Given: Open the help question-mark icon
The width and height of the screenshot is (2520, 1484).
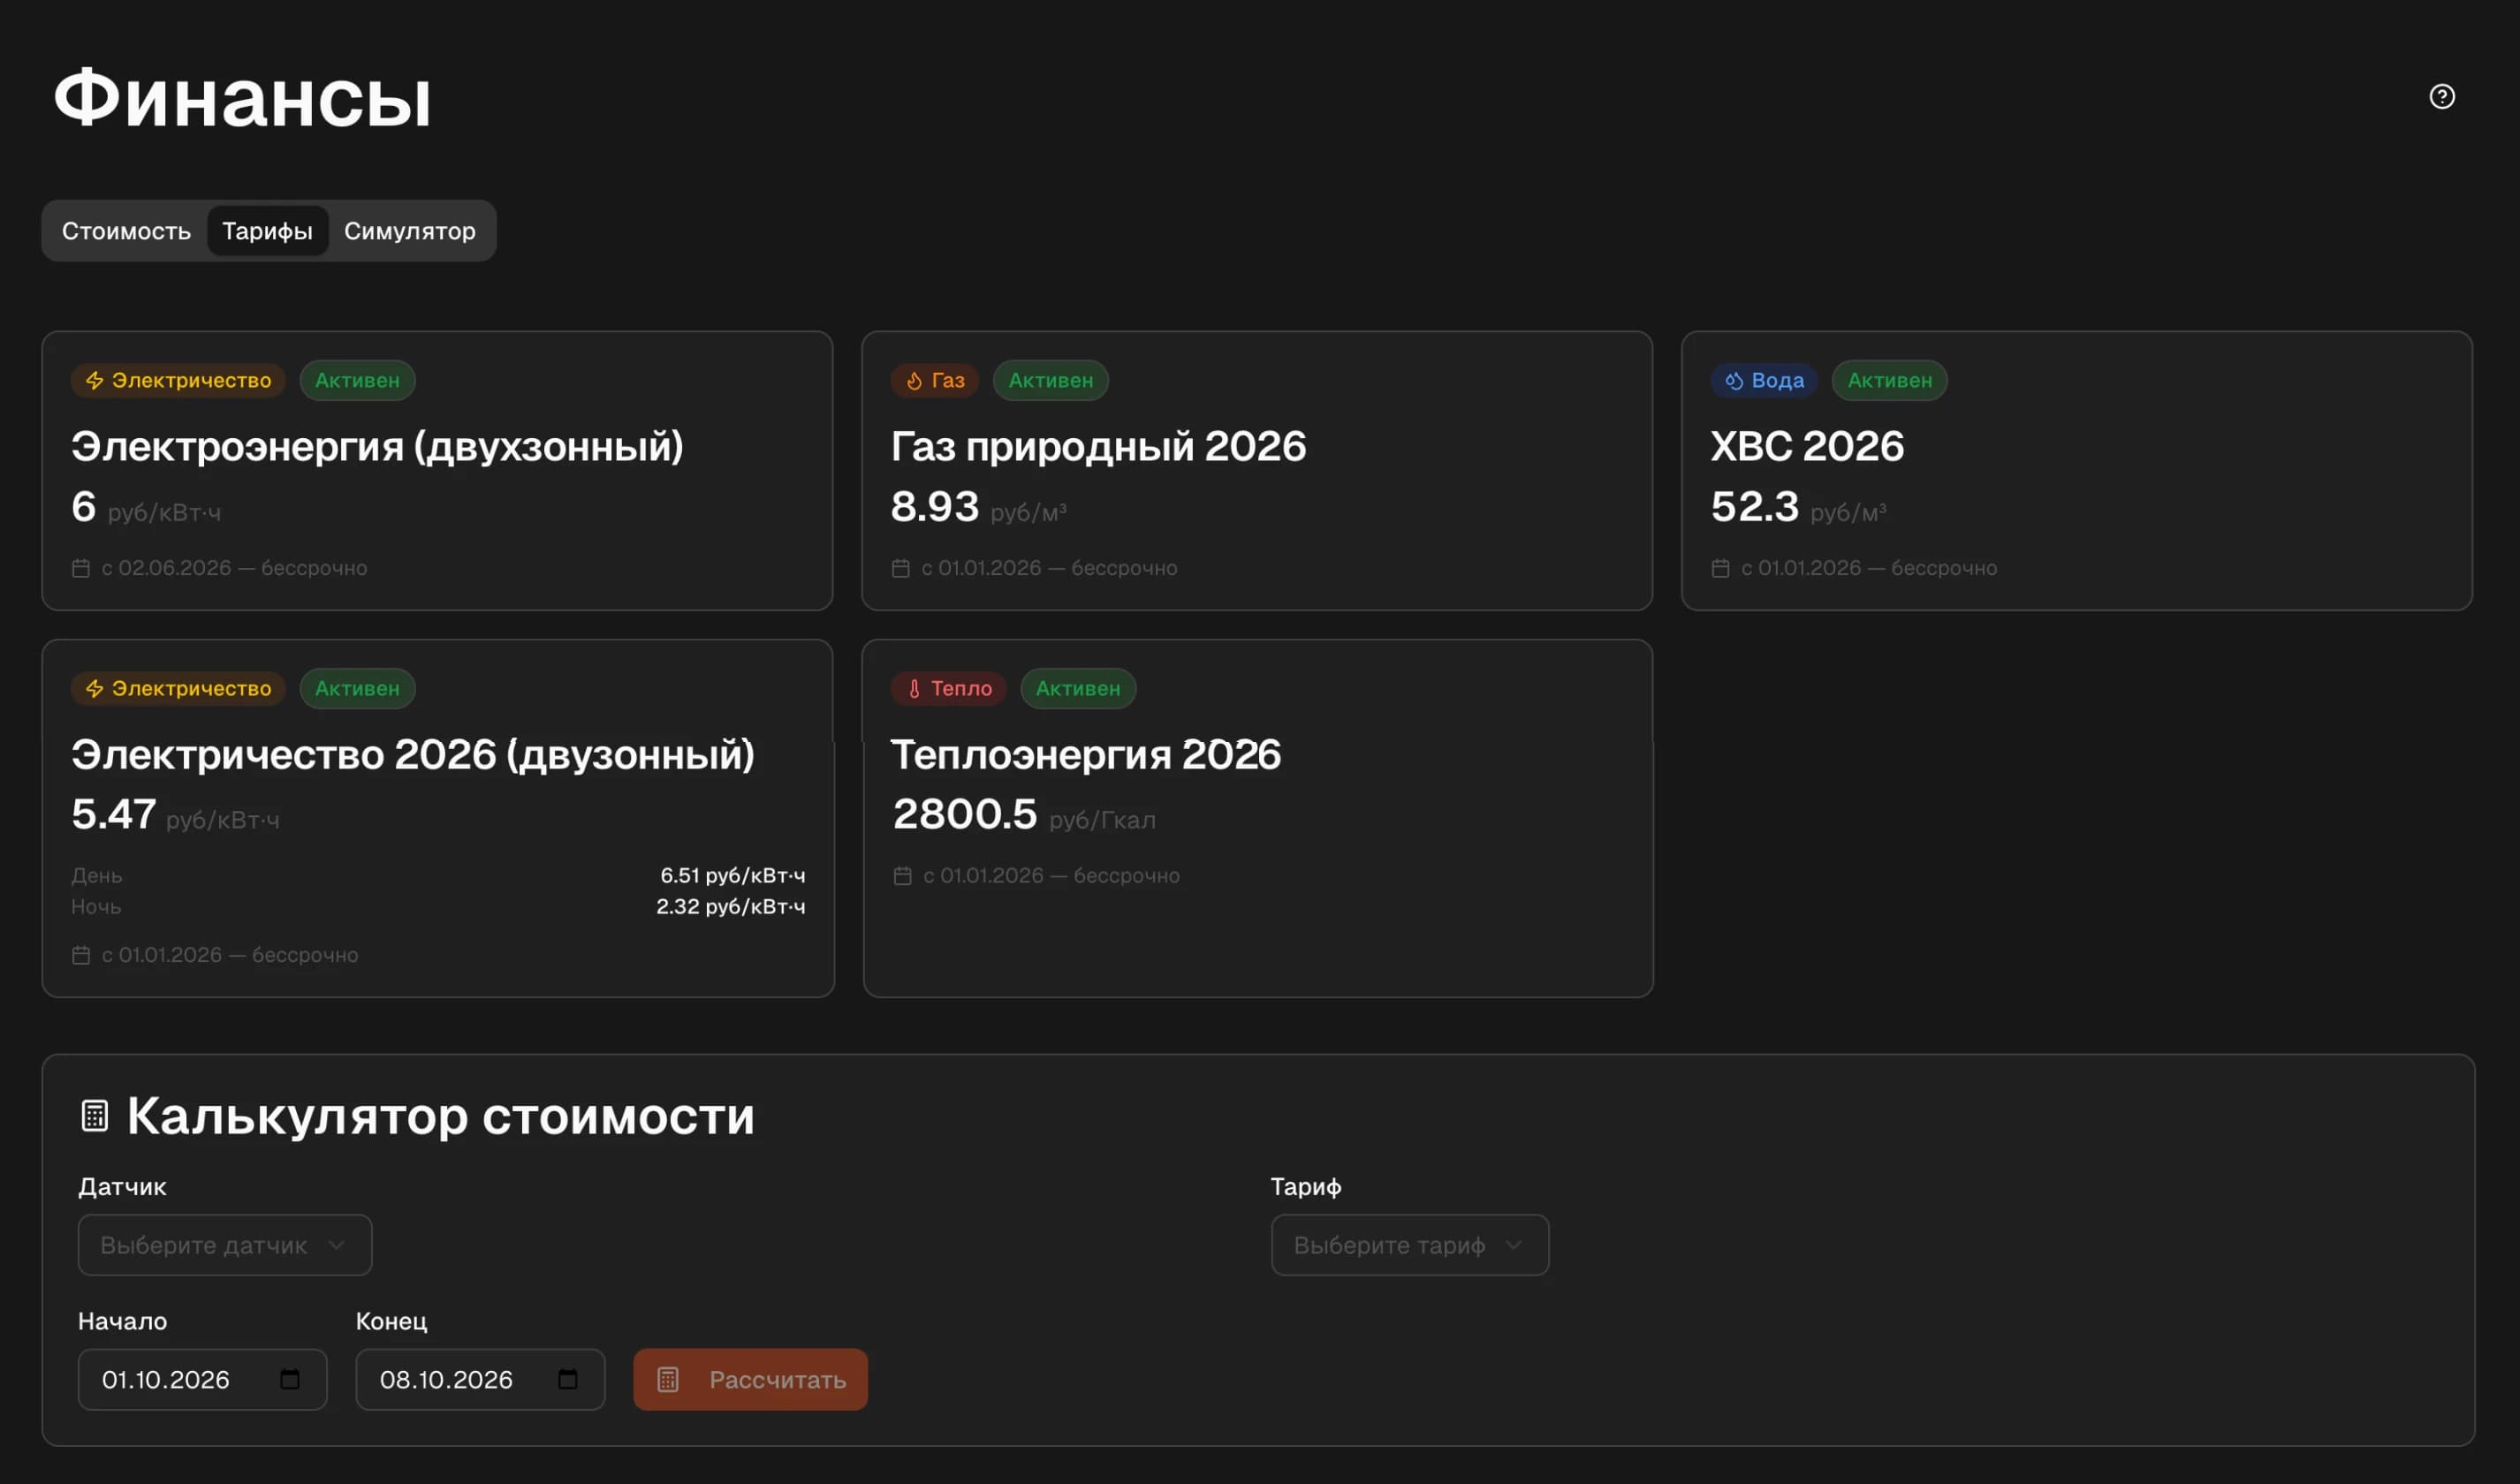Looking at the screenshot, I should tap(2441, 96).
